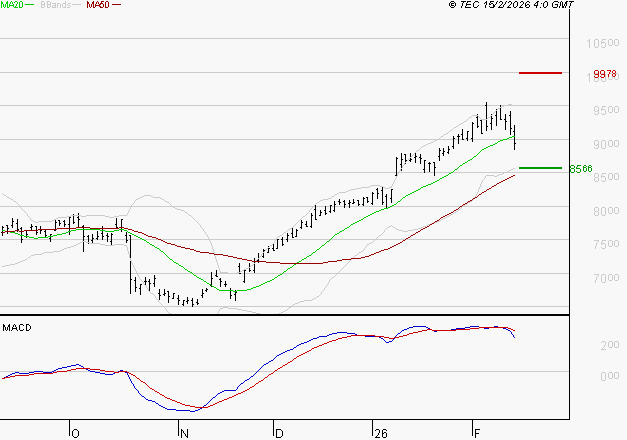This screenshot has width=627, height=440.
Task: Click the MACD panel label
Action: (17, 328)
